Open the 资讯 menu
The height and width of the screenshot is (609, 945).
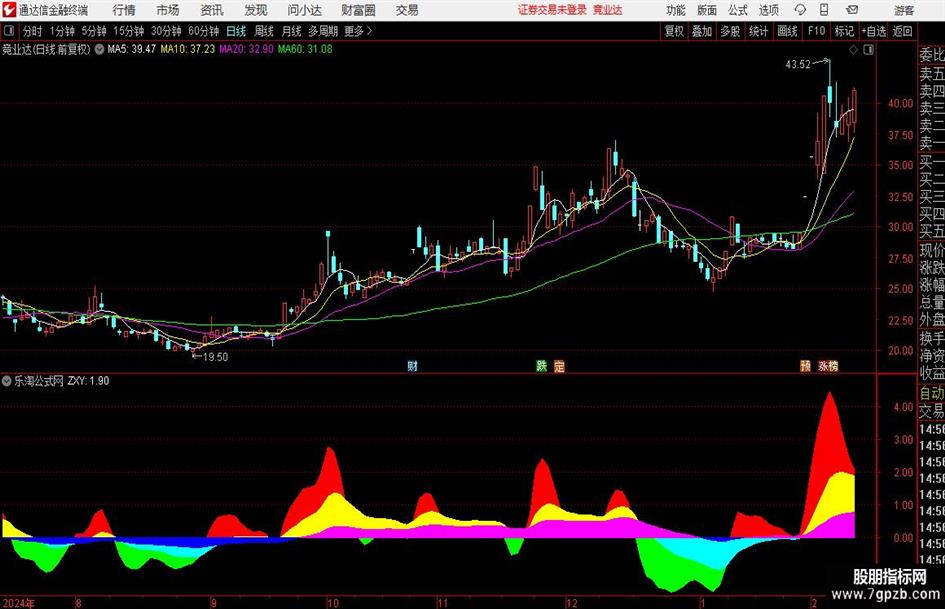point(212,10)
